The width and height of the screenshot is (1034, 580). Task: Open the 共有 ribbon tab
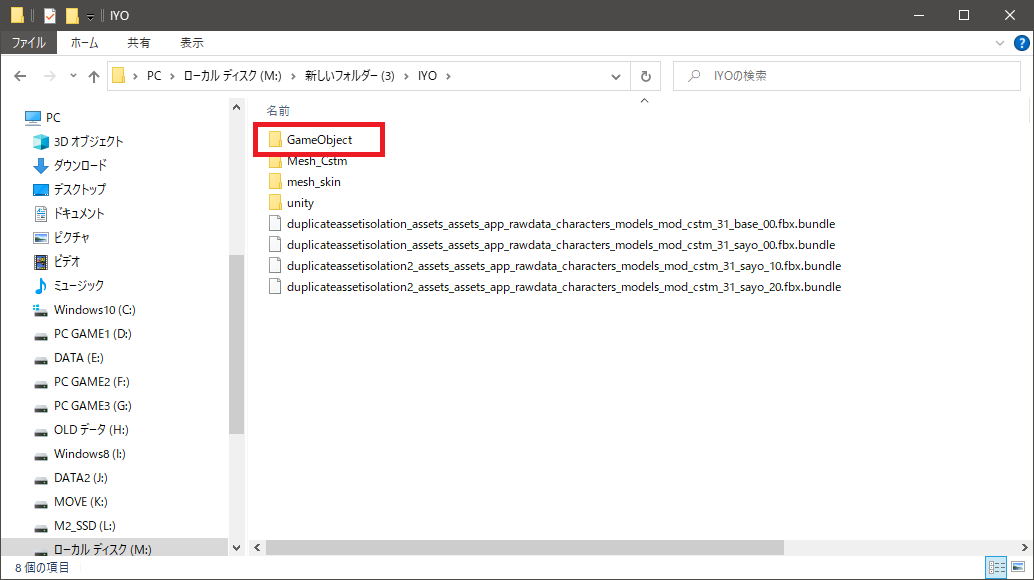coord(138,43)
